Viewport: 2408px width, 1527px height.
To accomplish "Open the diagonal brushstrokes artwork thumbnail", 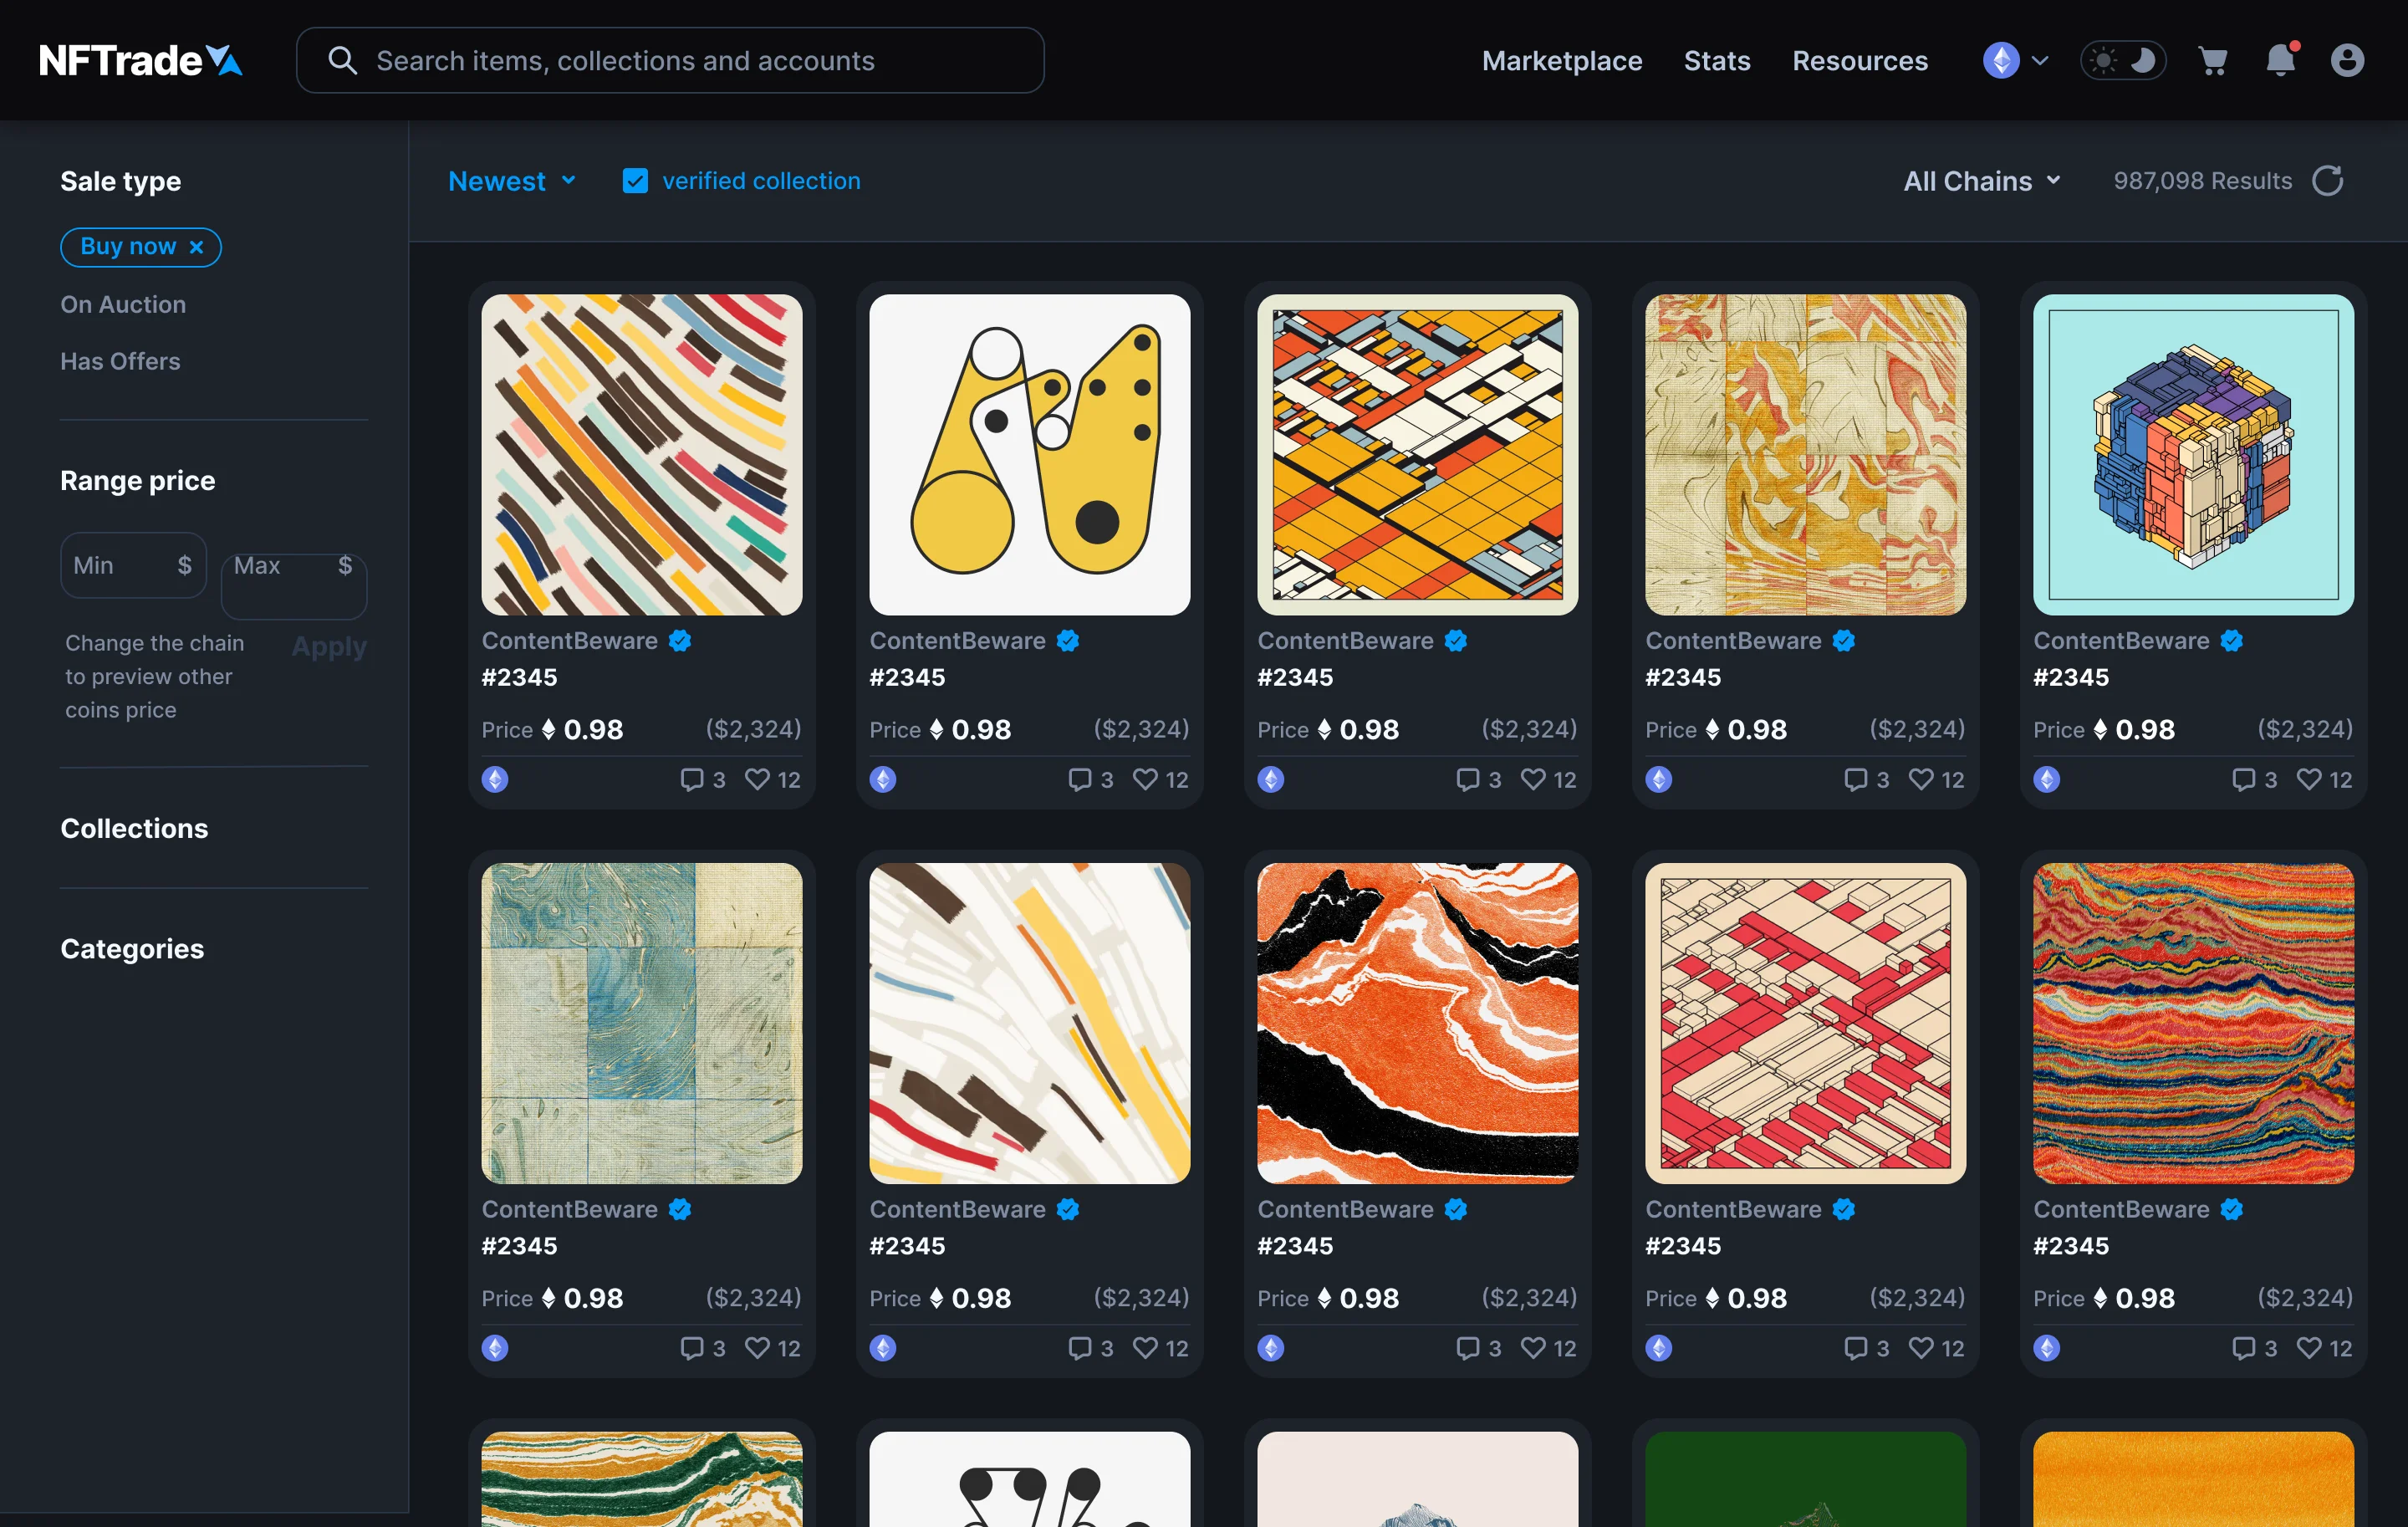I will coord(641,454).
